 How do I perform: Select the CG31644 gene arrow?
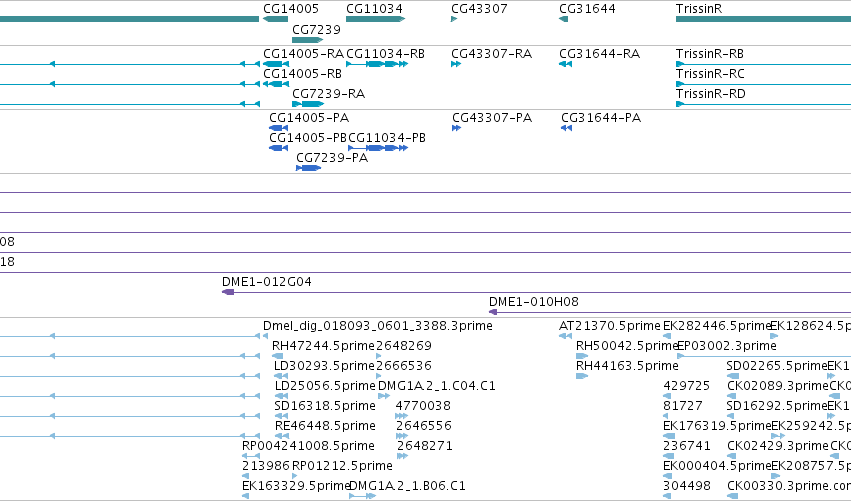pyautogui.click(x=563, y=19)
